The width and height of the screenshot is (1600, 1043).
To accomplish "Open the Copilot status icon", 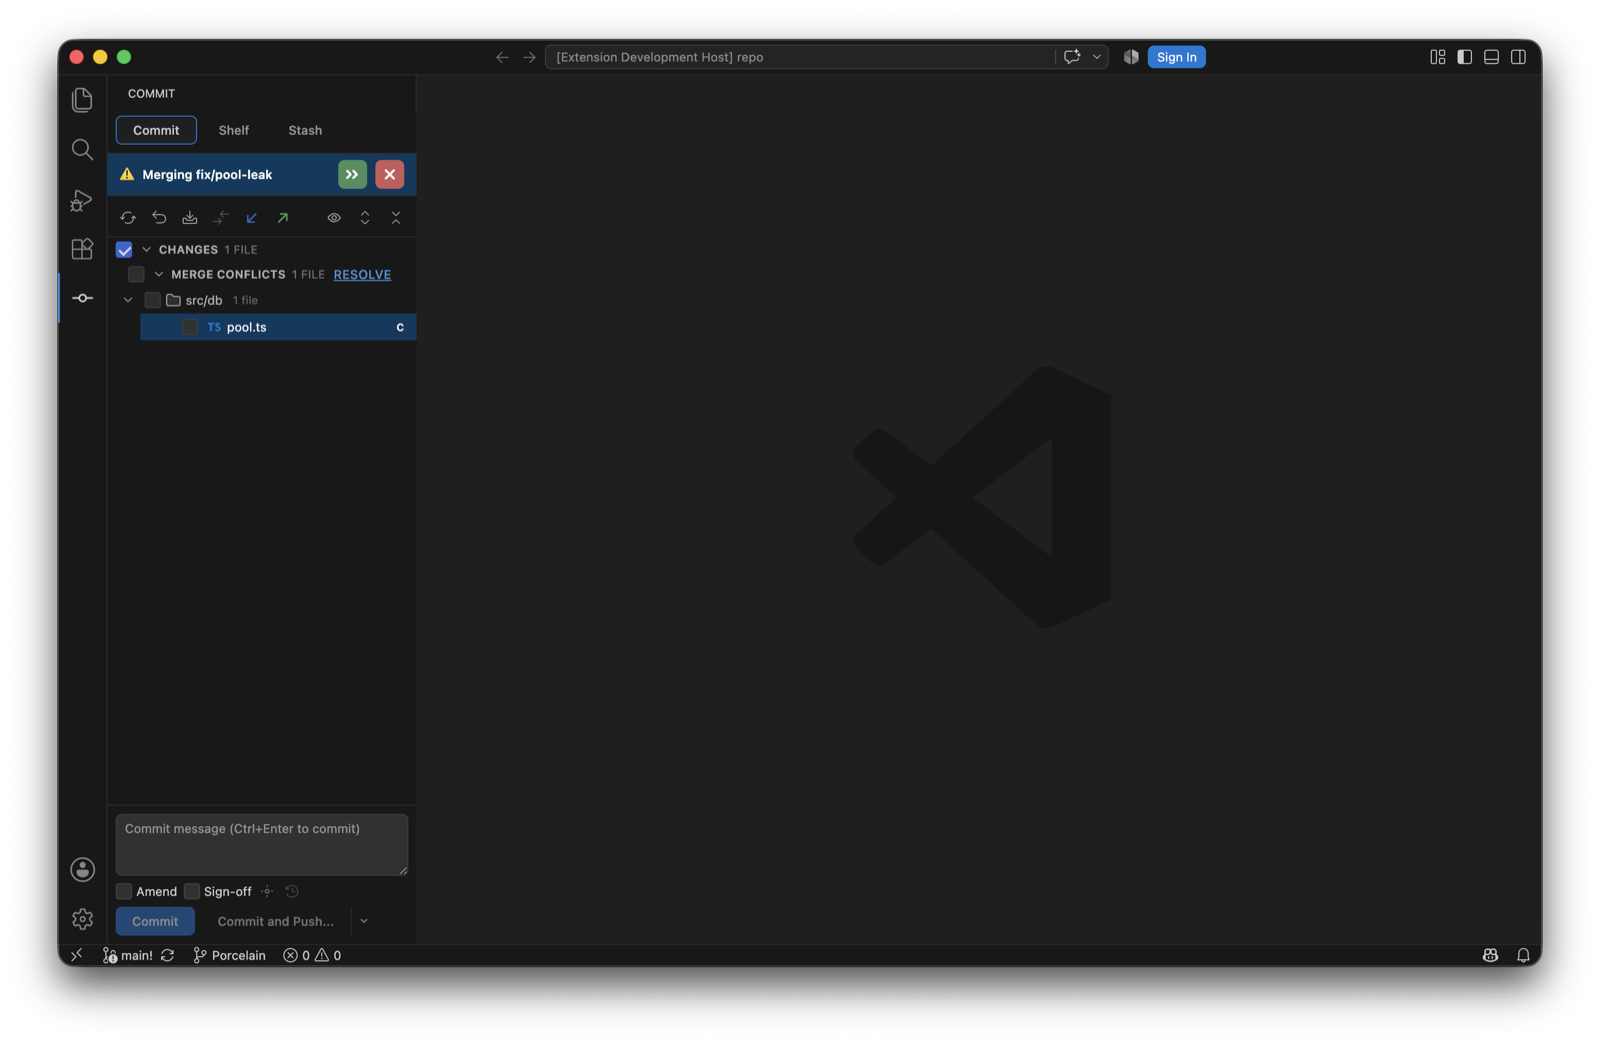I will [x=1490, y=955].
